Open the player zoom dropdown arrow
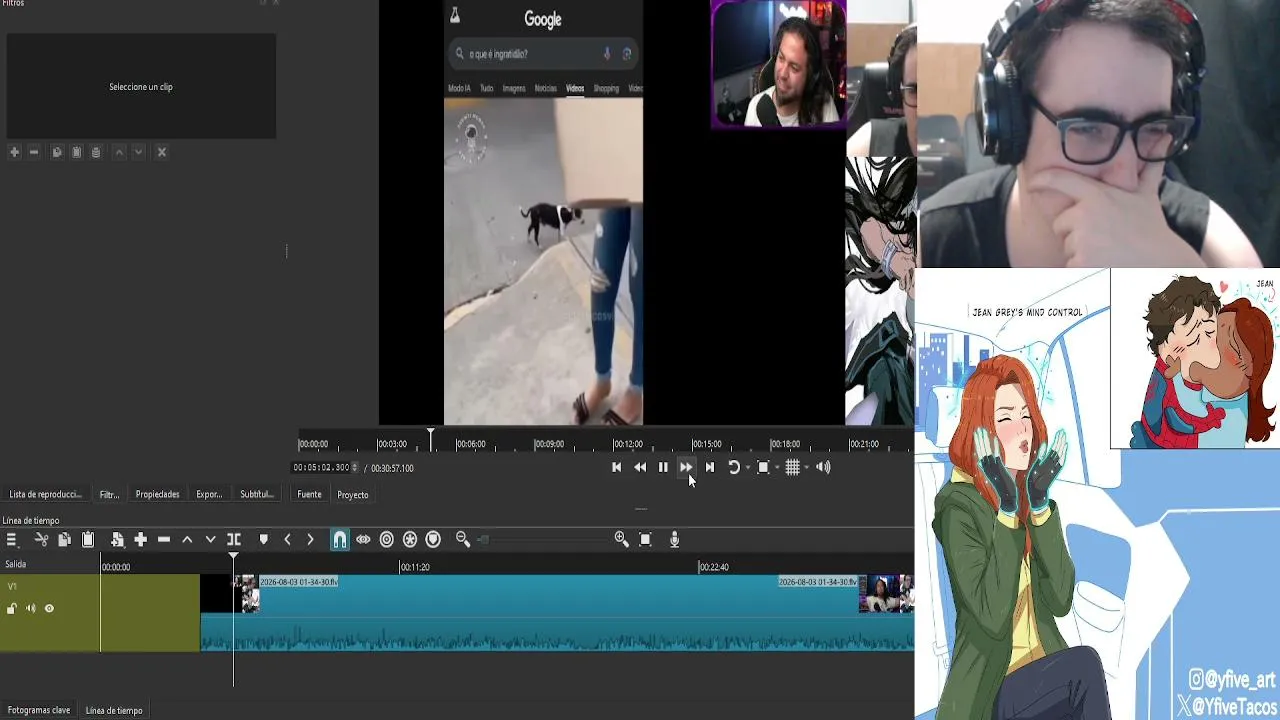This screenshot has height=720, width=1280. click(777, 468)
